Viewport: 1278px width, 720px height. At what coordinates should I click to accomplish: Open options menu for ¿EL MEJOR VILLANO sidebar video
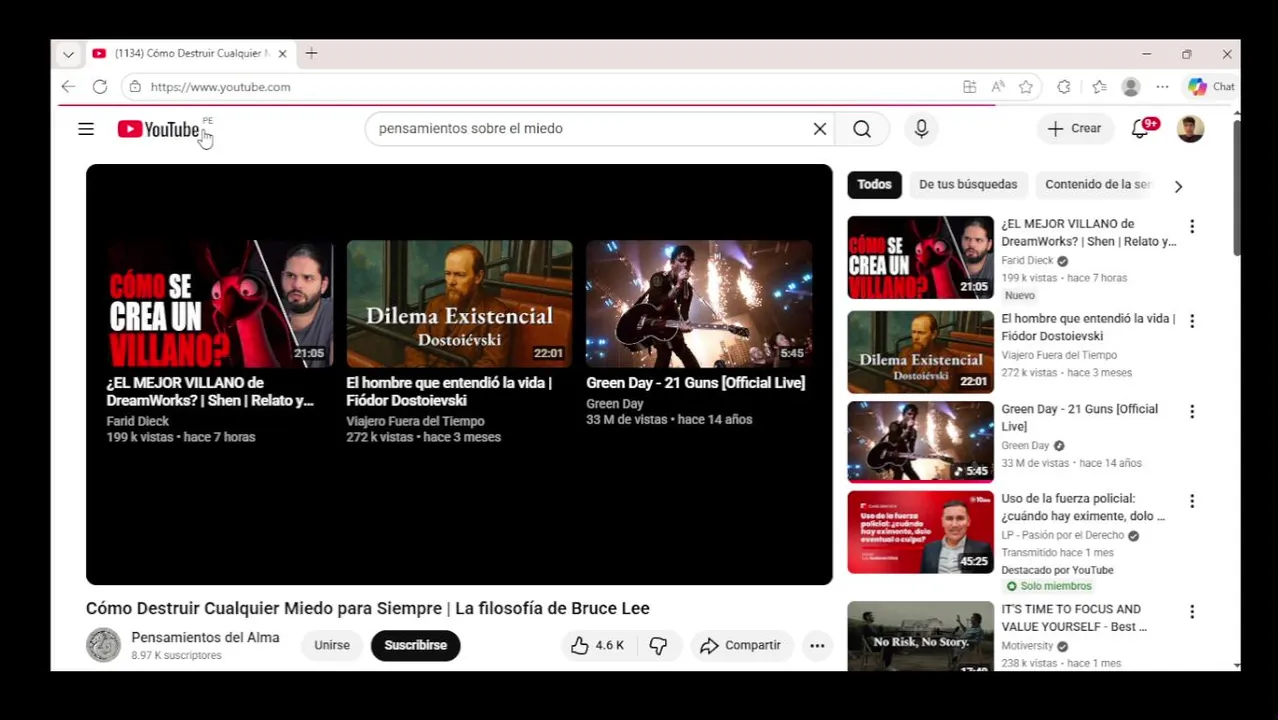click(1192, 227)
